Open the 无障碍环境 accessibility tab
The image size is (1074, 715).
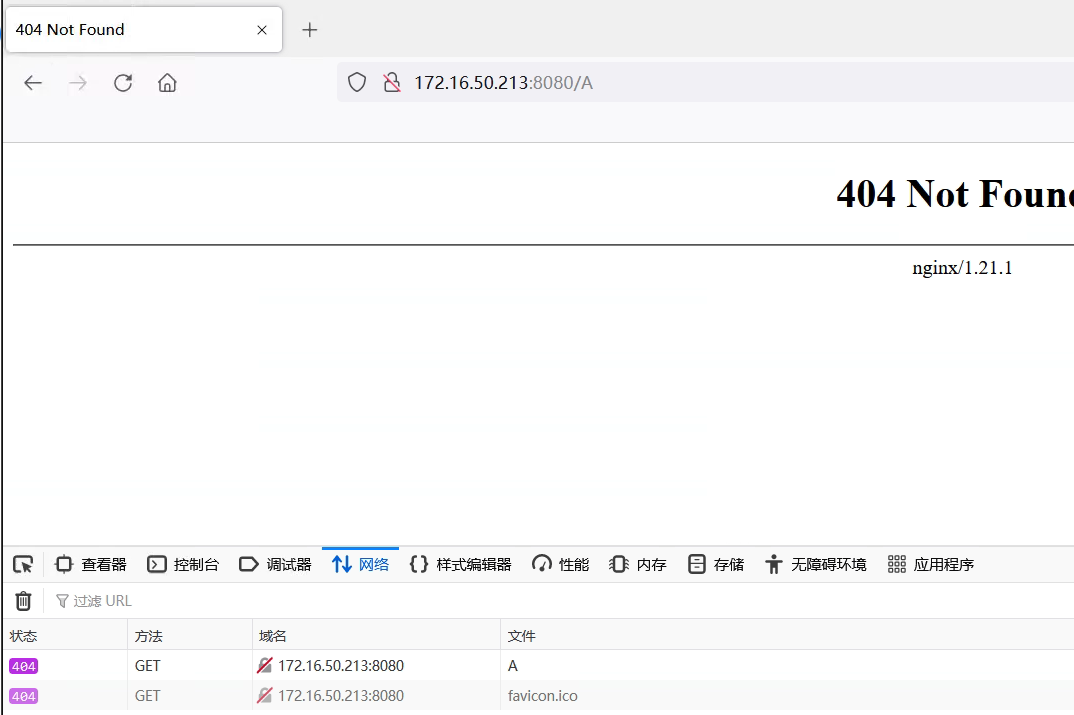(x=816, y=564)
